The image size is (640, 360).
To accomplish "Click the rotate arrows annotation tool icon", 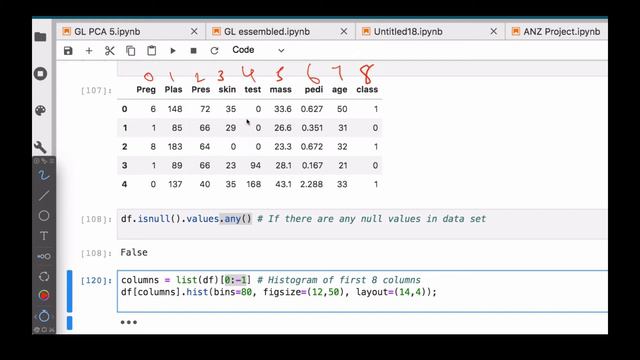I will pyautogui.click(x=44, y=276).
